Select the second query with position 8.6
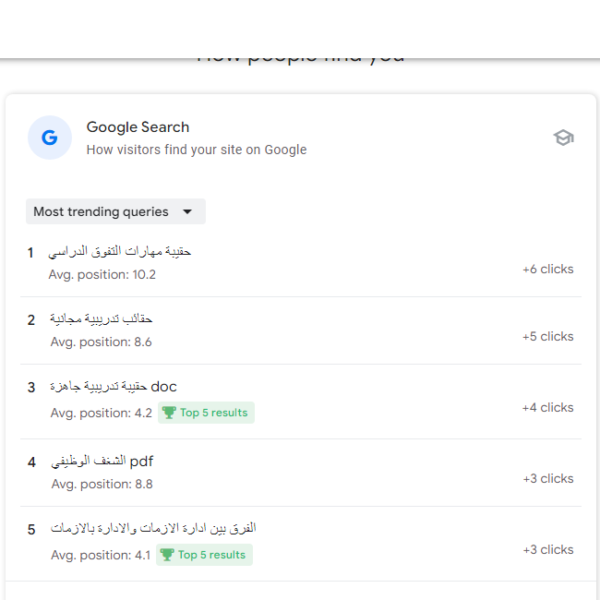 (x=301, y=330)
